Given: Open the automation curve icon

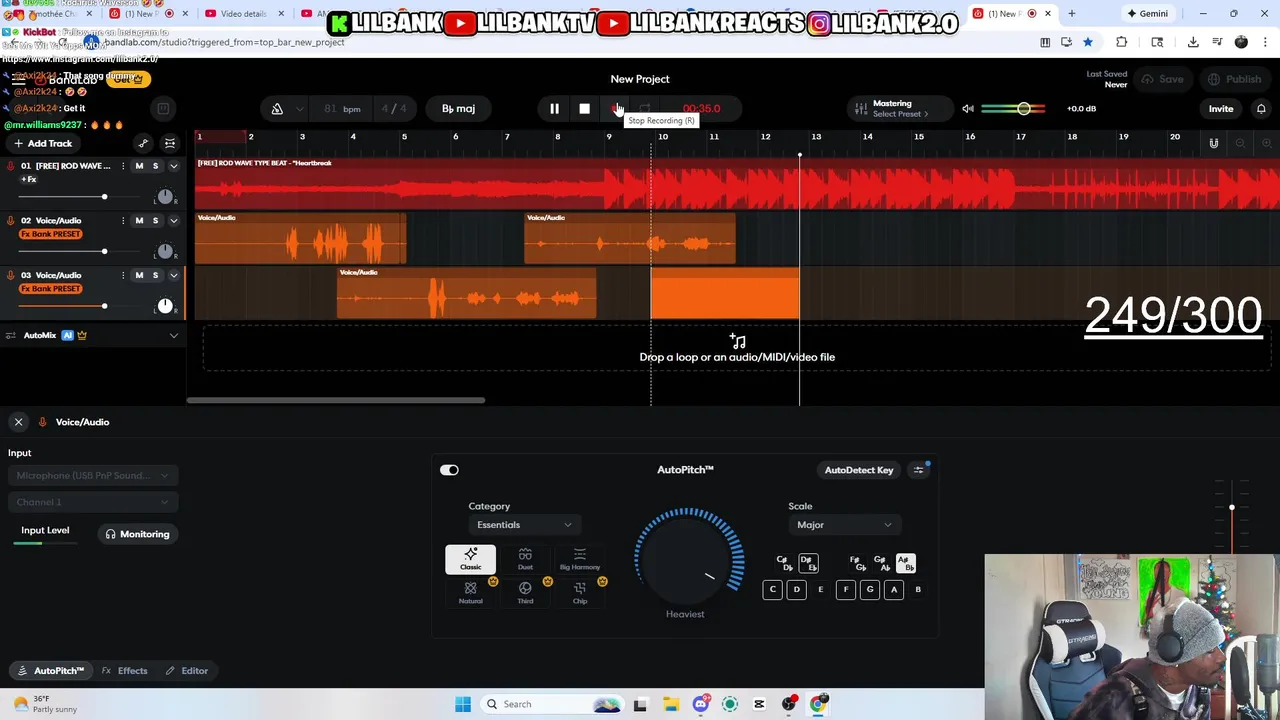Looking at the screenshot, I should point(143,143).
